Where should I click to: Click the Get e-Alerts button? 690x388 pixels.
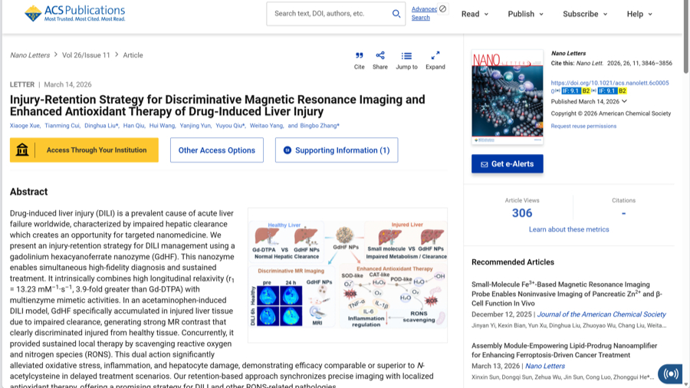click(x=507, y=164)
